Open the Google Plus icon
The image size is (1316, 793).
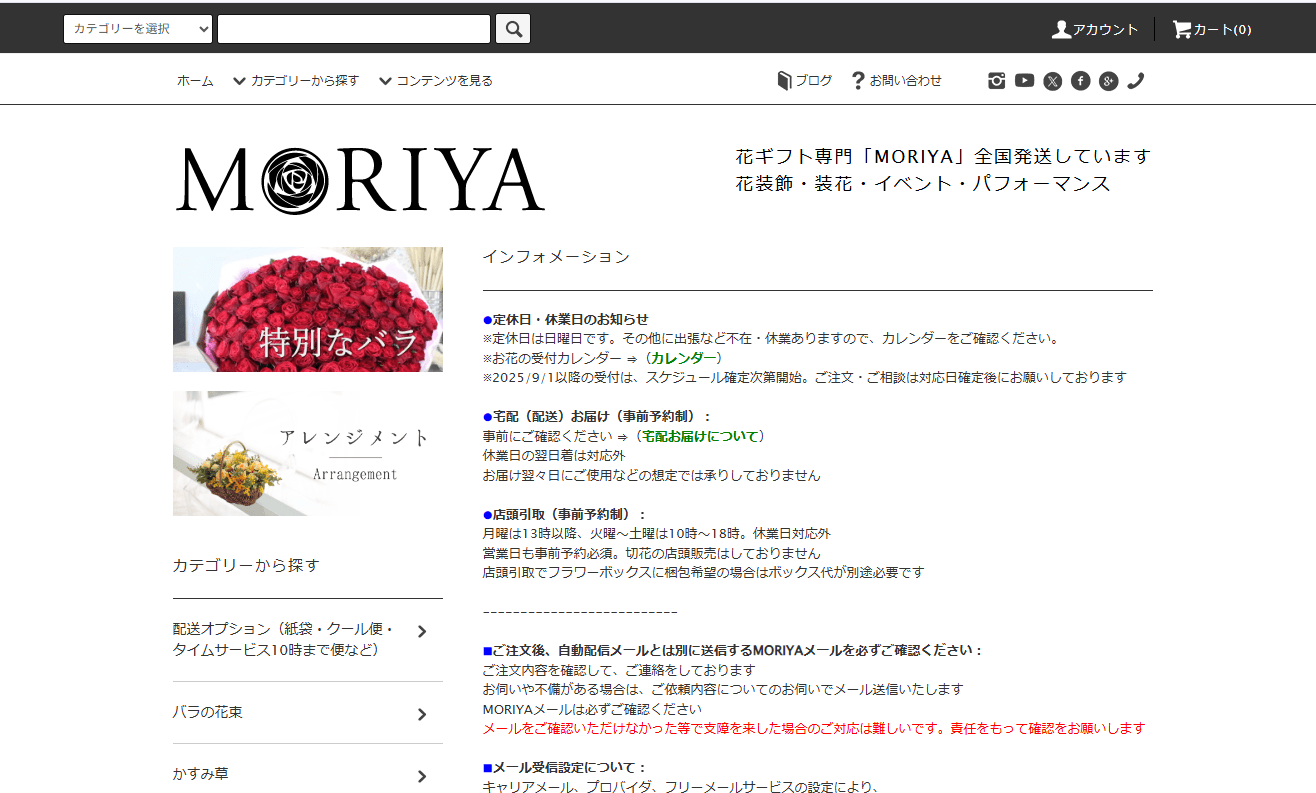pyautogui.click(x=1108, y=81)
